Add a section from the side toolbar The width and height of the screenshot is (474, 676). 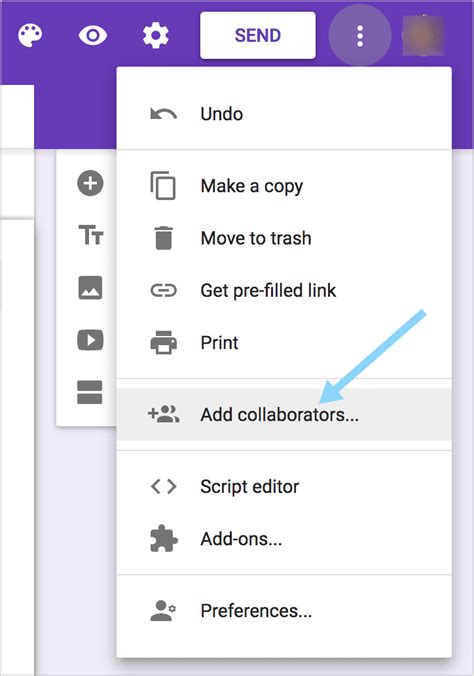(90, 392)
